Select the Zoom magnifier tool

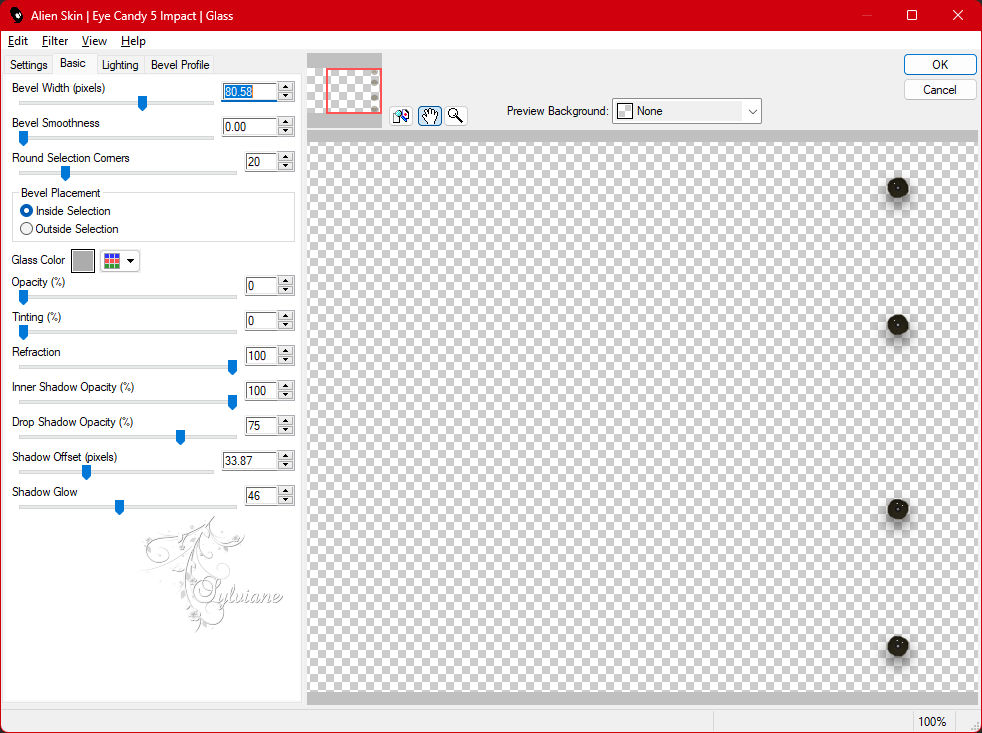tap(456, 116)
